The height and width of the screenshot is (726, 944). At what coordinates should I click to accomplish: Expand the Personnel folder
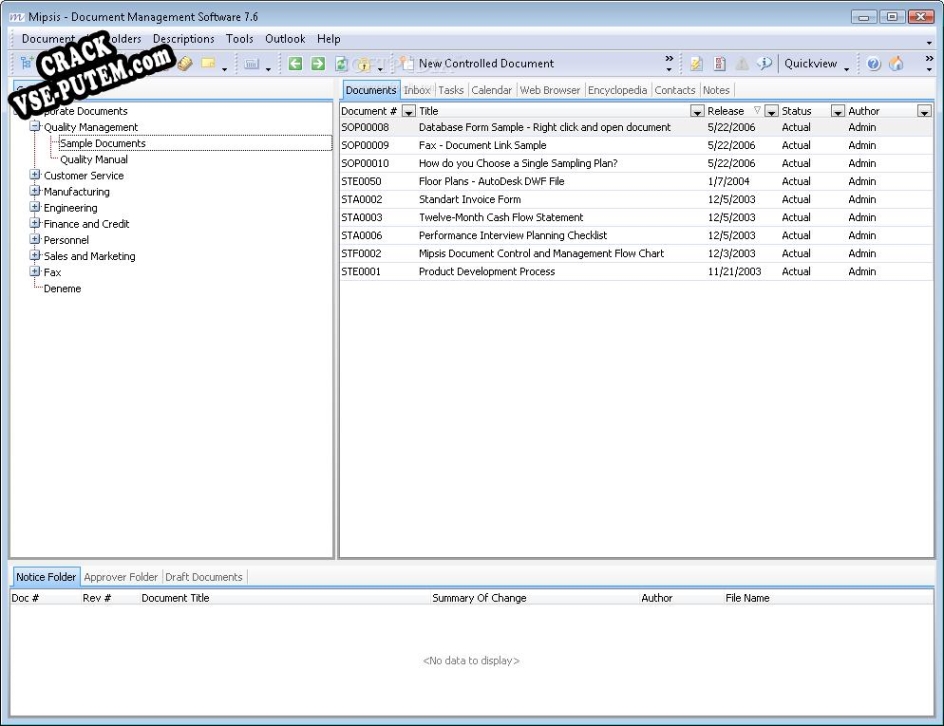tap(35, 239)
